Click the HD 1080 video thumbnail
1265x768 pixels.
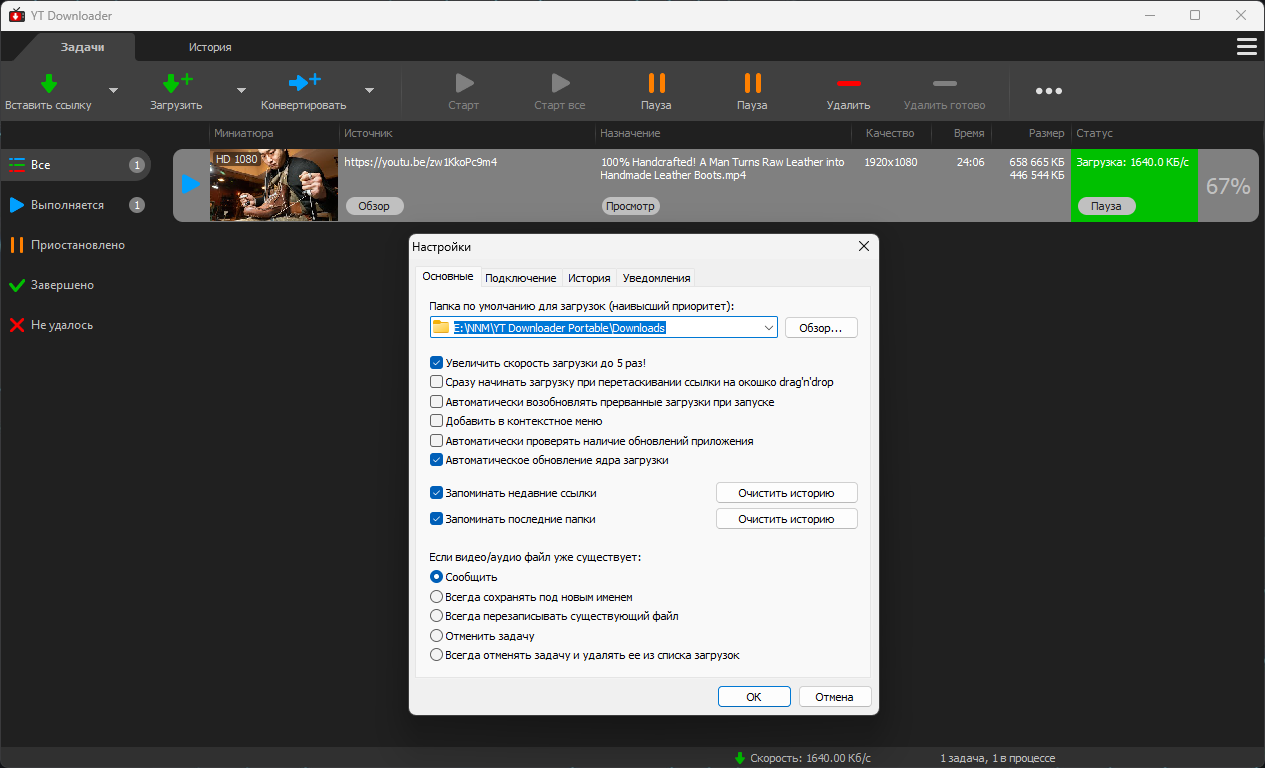coord(274,185)
